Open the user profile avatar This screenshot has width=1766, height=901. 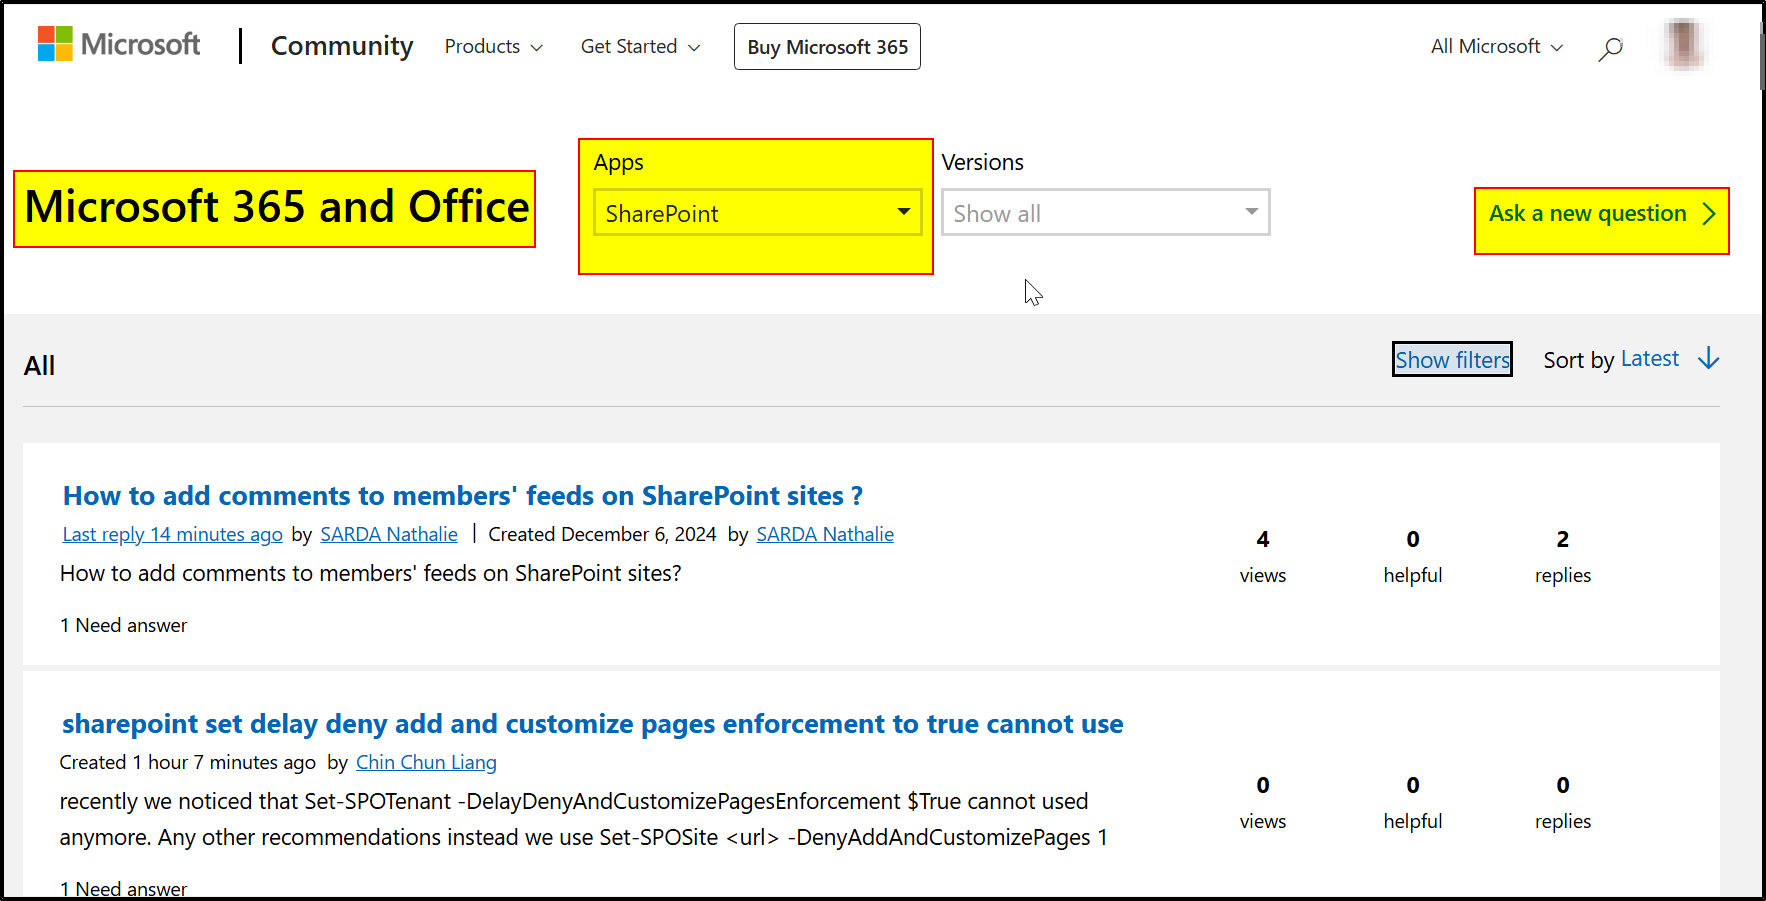pos(1684,45)
